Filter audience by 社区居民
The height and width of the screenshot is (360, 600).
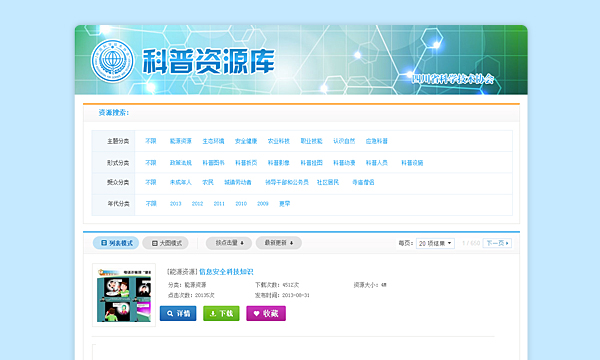point(328,182)
